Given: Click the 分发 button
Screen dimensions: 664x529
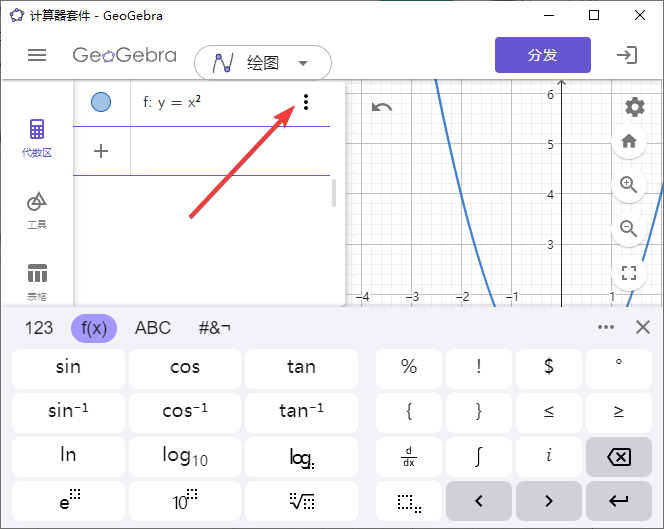Looking at the screenshot, I should (x=542, y=55).
